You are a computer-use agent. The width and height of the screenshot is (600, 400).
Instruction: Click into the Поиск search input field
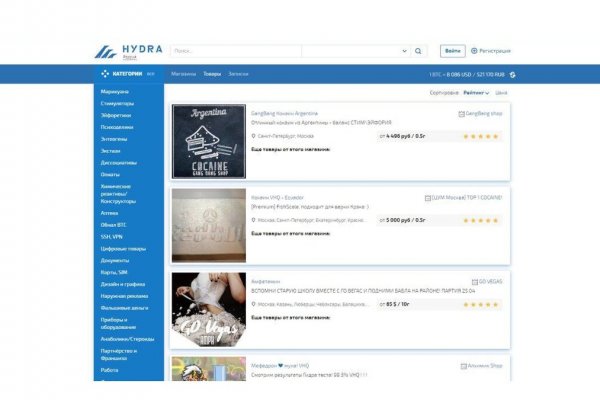point(285,51)
